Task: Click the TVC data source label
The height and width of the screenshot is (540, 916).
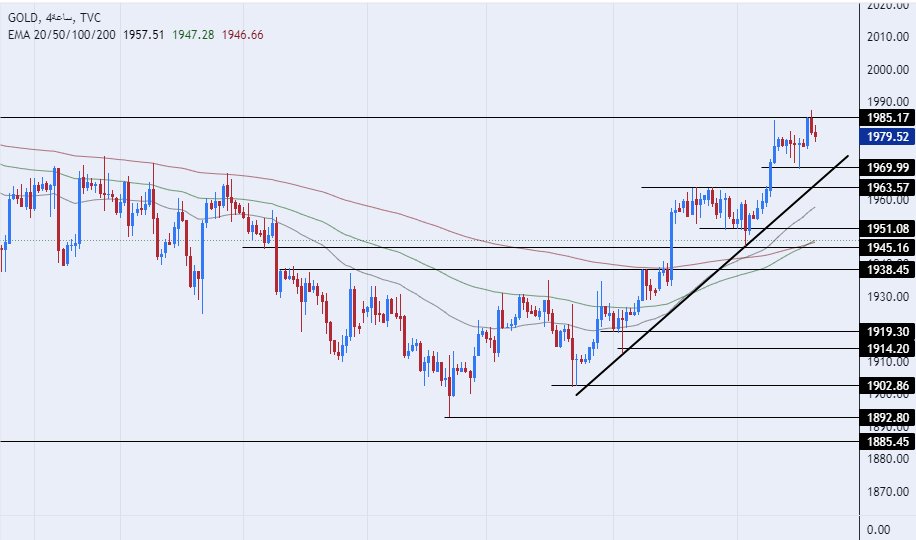Action: tap(90, 17)
